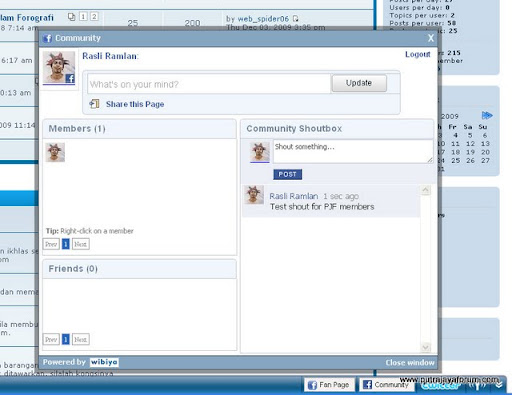Submit the shout with the POST button
Viewport: 512px width, 395px height.
coord(288,174)
